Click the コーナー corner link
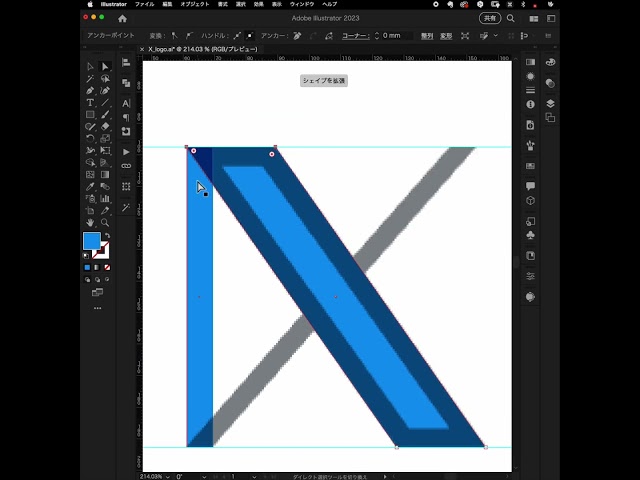Image resolution: width=640 pixels, height=480 pixels. (356, 36)
